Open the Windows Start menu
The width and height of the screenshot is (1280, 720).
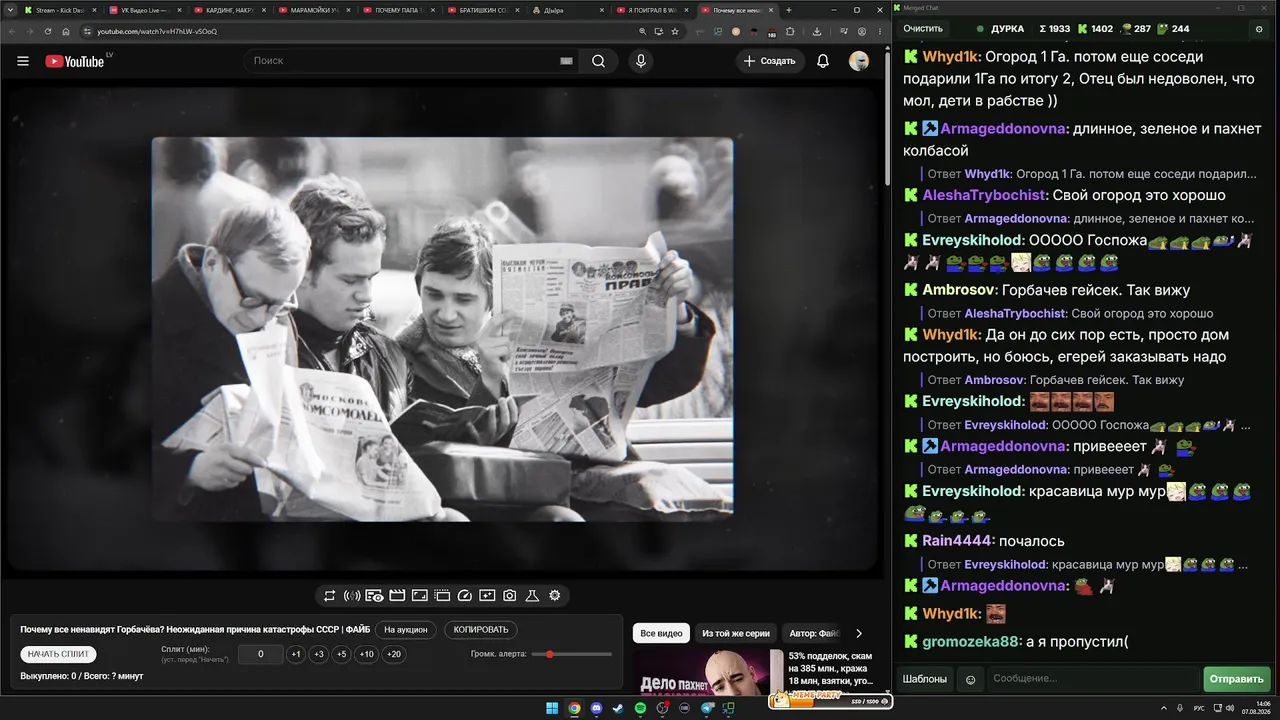(x=552, y=708)
